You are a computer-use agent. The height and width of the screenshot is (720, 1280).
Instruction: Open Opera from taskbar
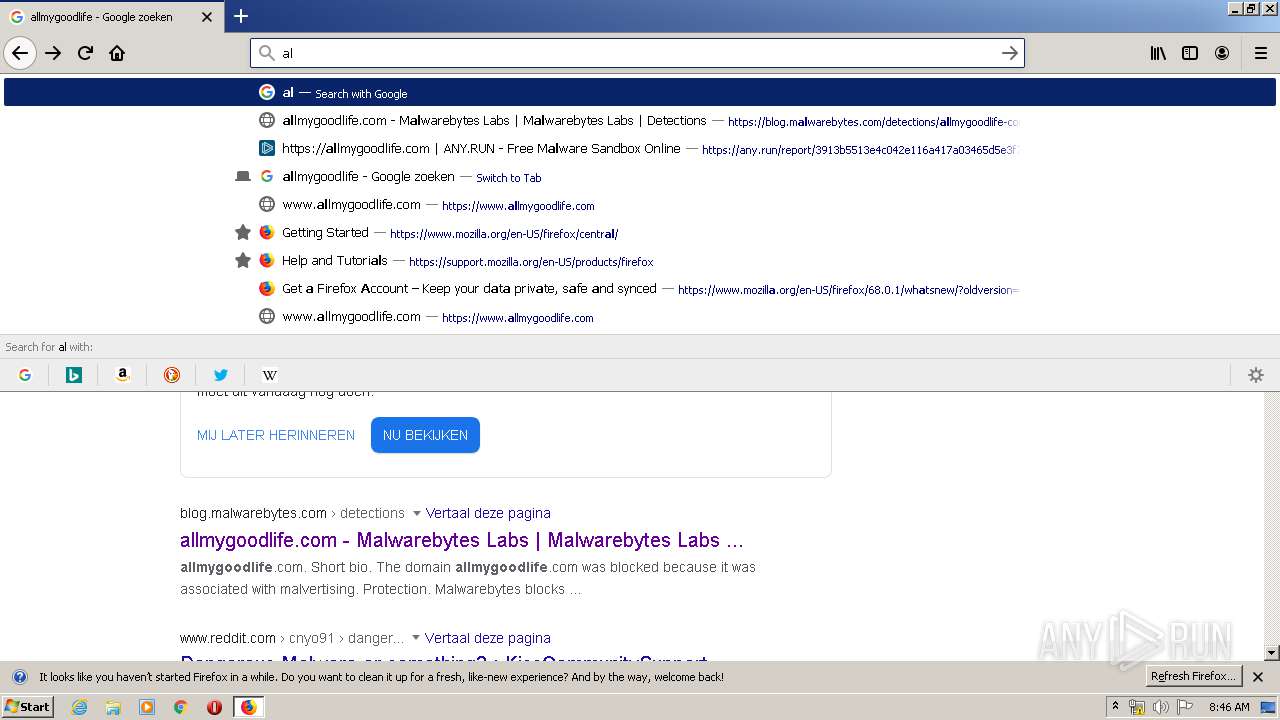pos(214,707)
